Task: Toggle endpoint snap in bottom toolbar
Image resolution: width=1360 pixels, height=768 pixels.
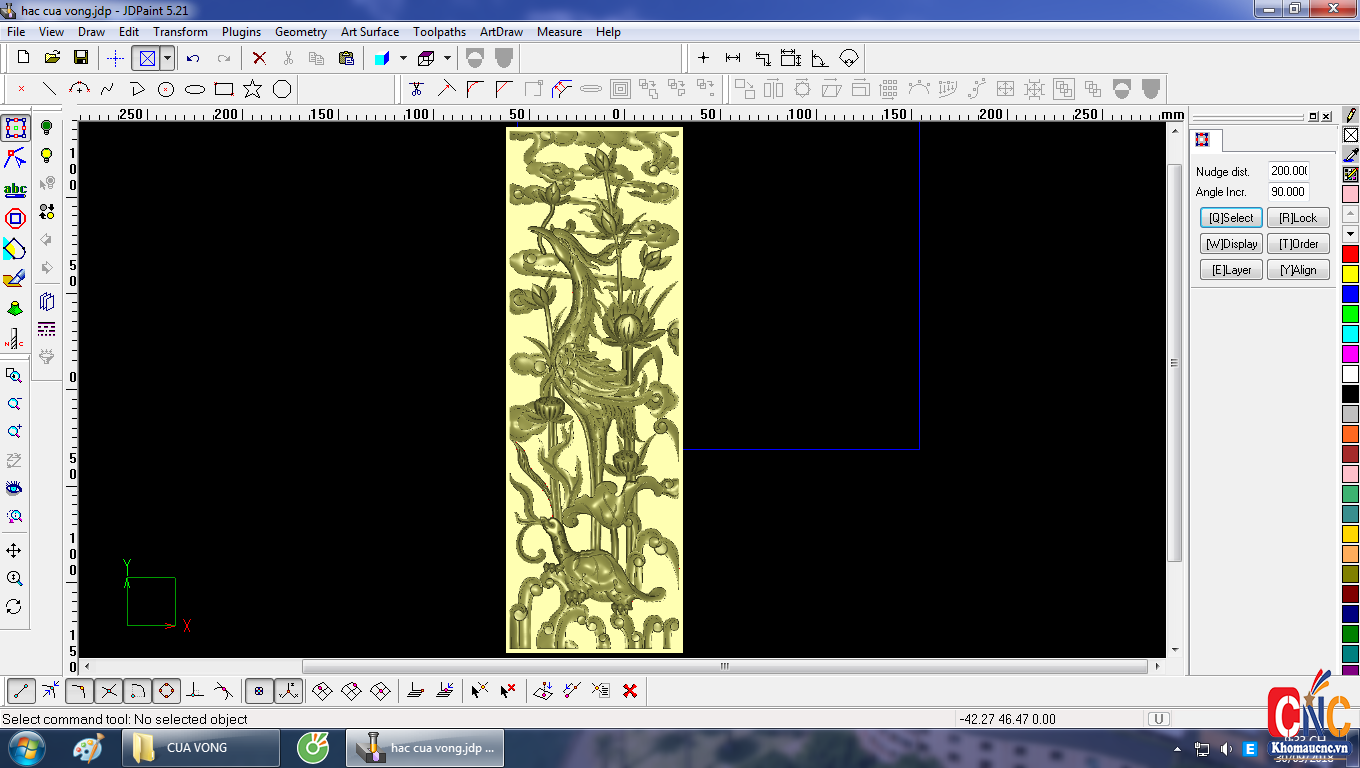Action: coord(22,691)
